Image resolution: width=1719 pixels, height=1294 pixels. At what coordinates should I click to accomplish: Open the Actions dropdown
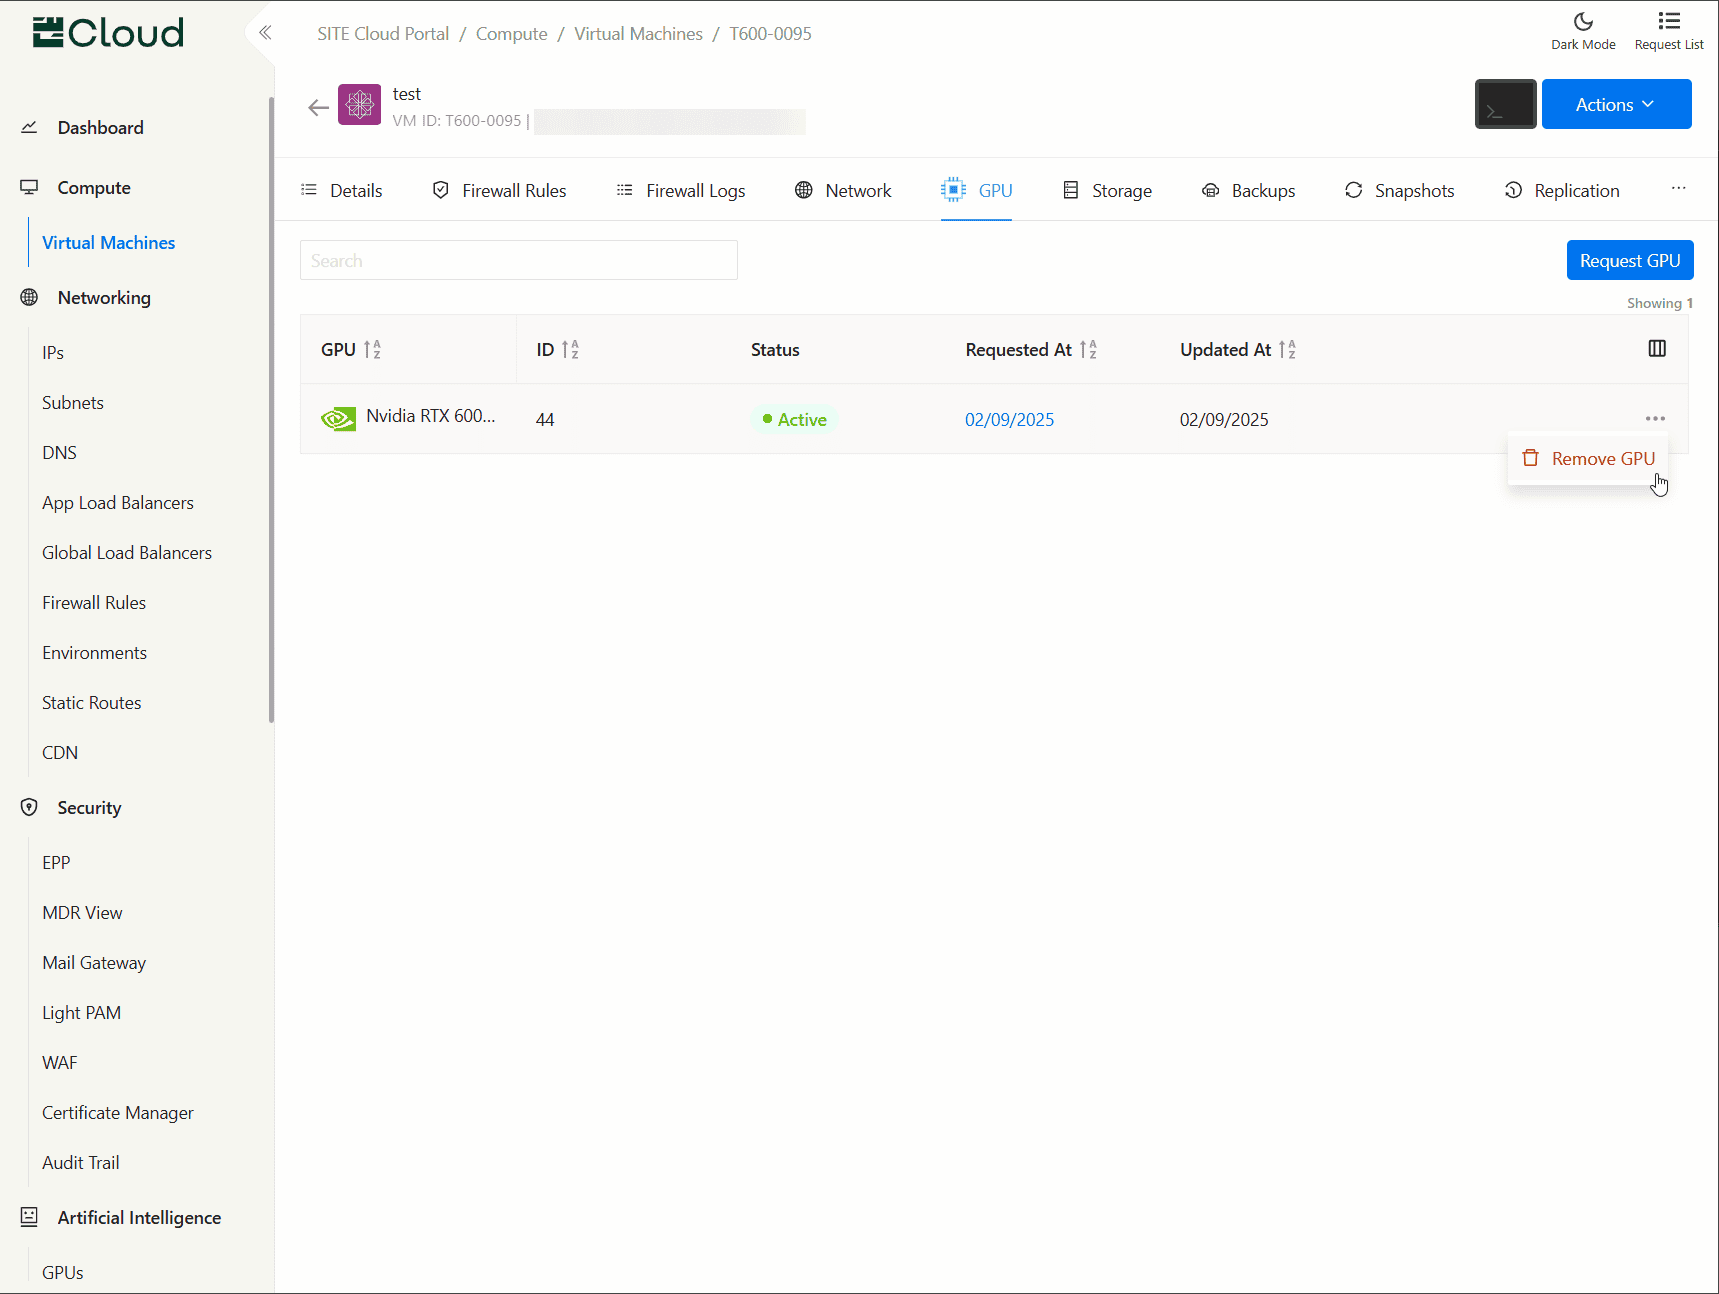click(1616, 105)
